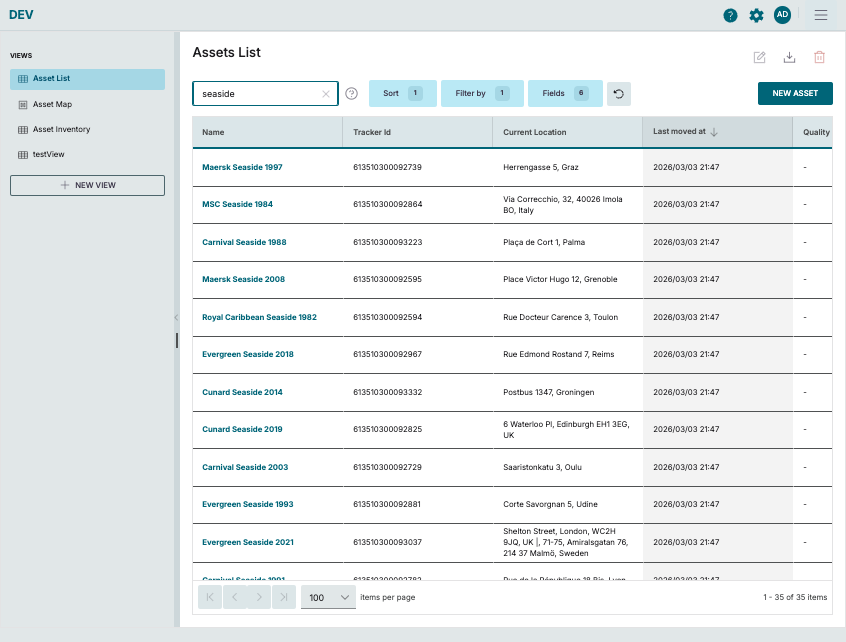Click the DEV logo in the header

click(21, 15)
